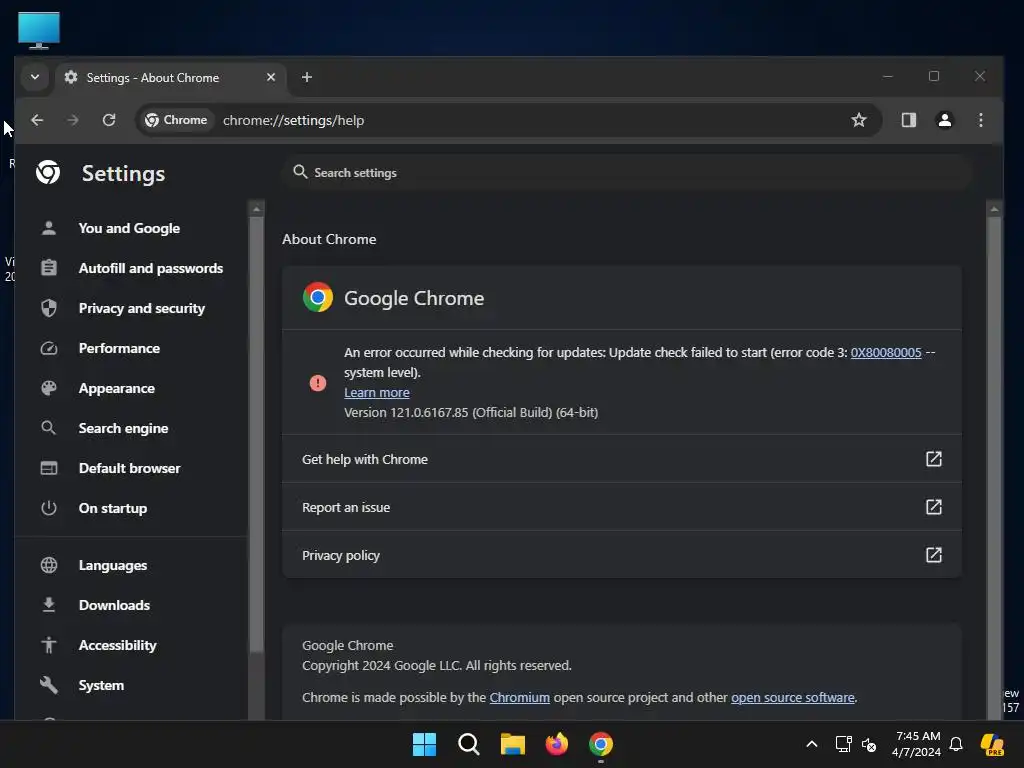This screenshot has height=768, width=1024.
Task: Click the muted volume tray icon
Action: (x=869, y=744)
